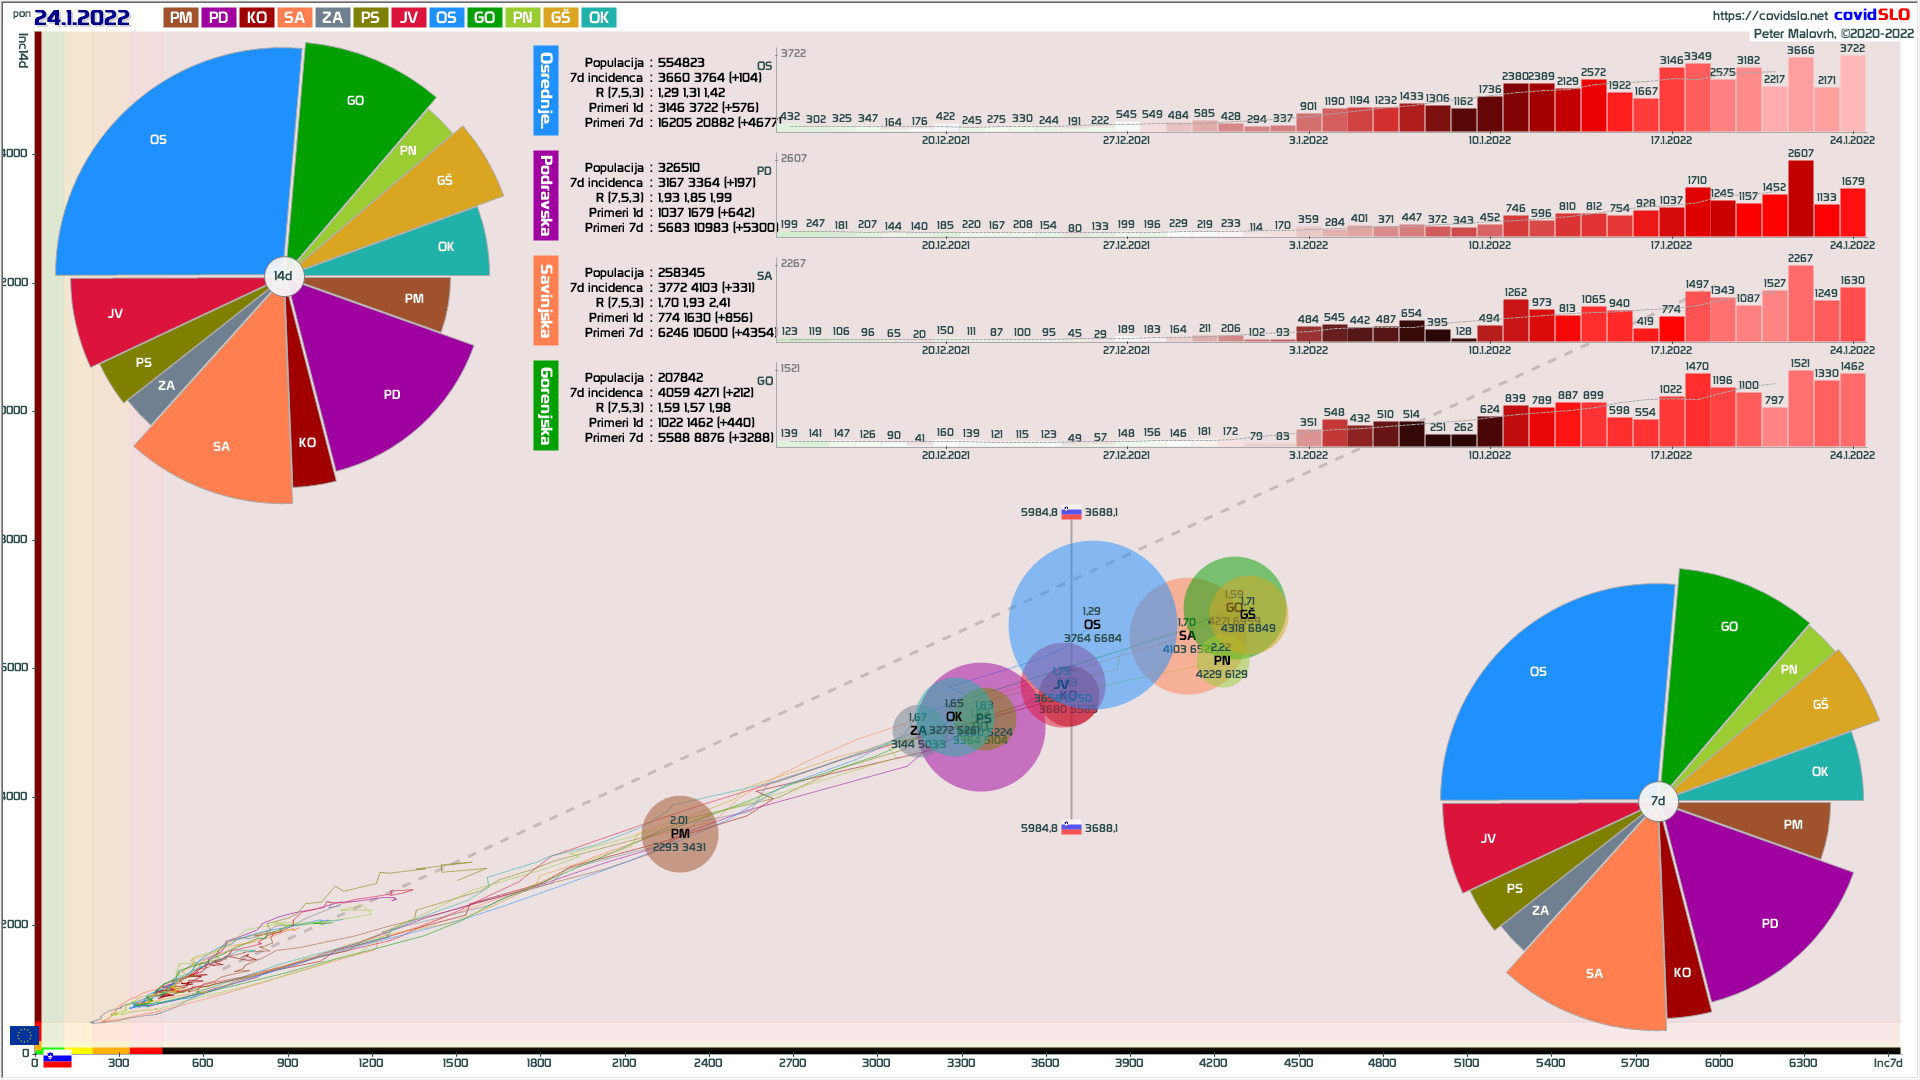This screenshot has width=1920, height=1080.
Task: Open the covidslo.net link
Action: click(x=1769, y=15)
